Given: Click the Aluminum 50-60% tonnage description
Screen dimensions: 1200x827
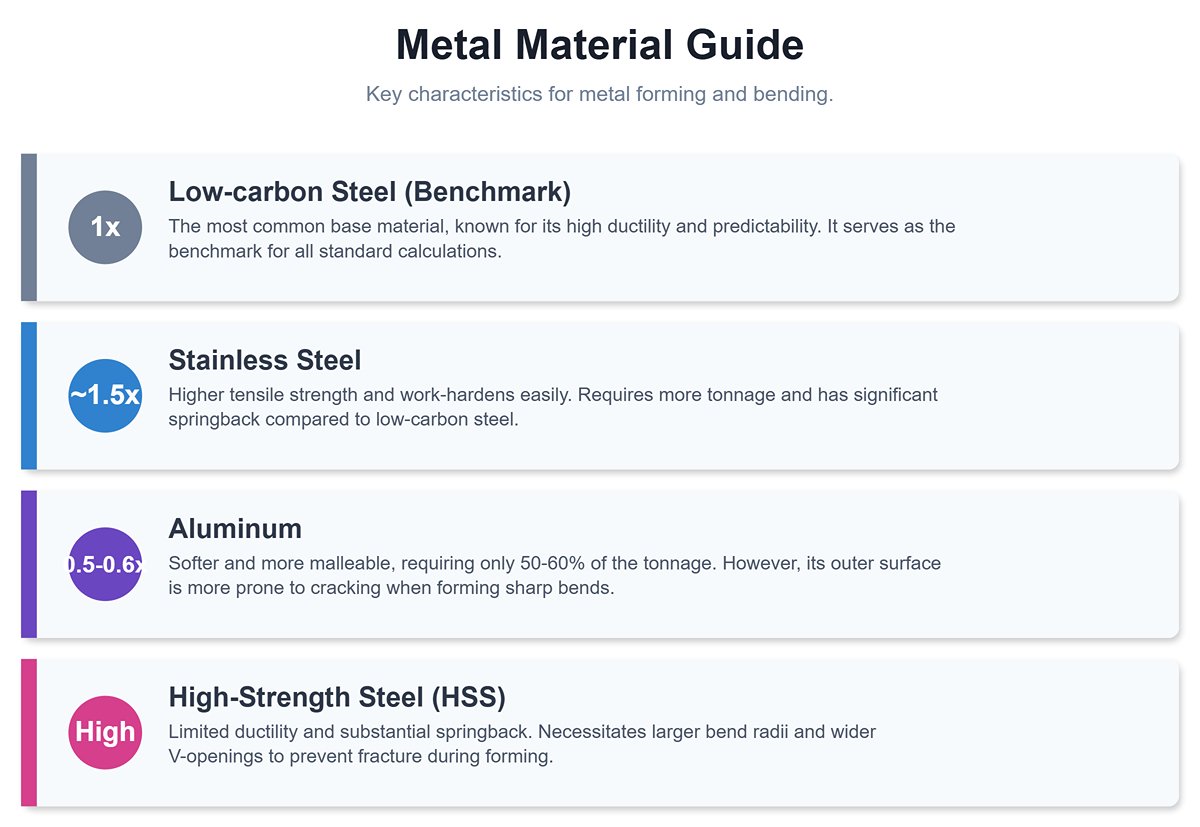Looking at the screenshot, I should tap(554, 575).
